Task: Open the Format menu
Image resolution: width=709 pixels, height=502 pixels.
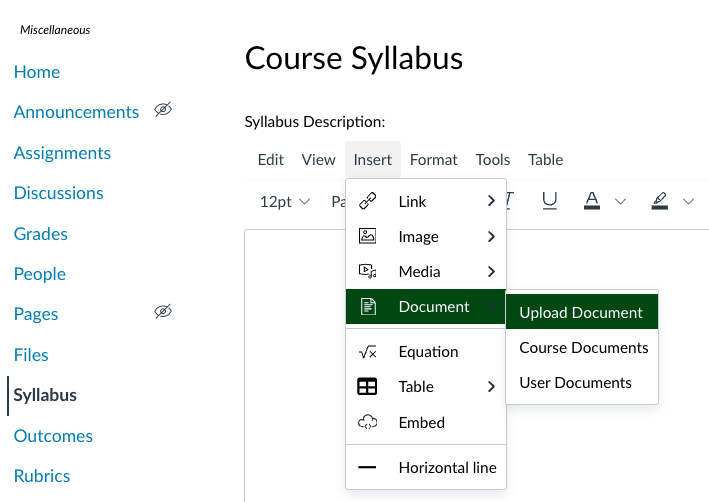Action: click(434, 160)
